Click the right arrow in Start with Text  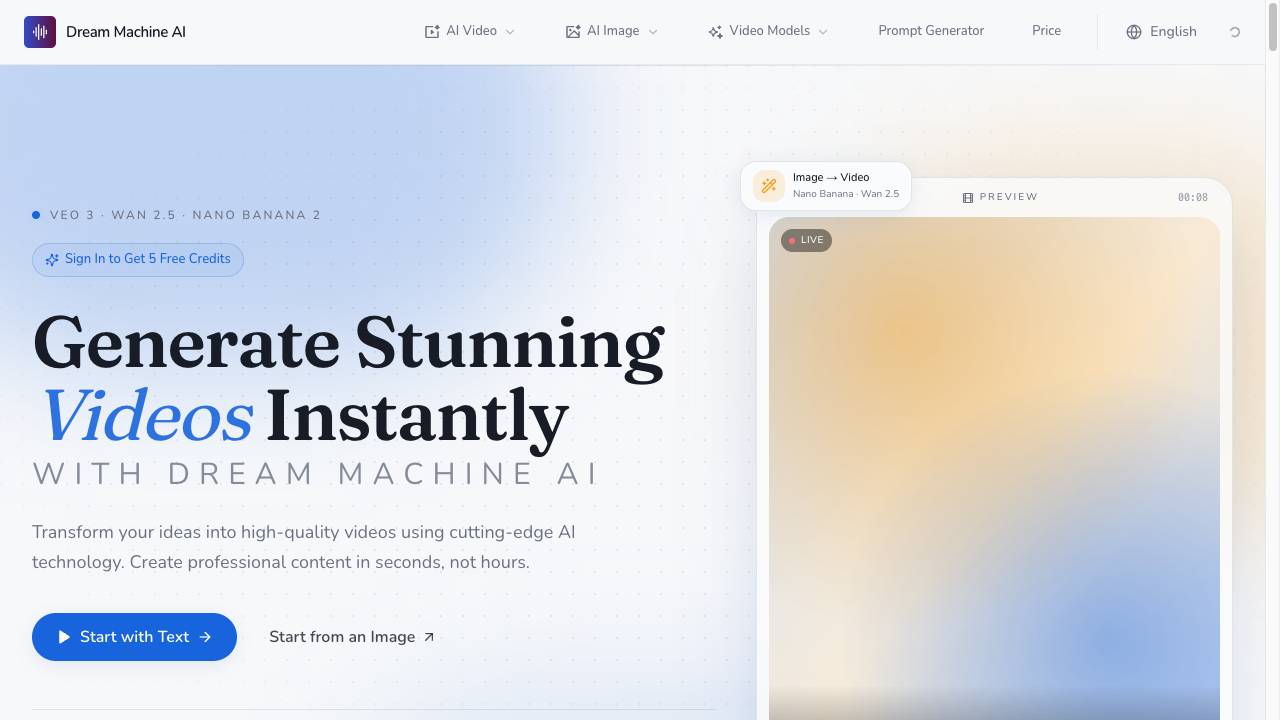(x=205, y=637)
